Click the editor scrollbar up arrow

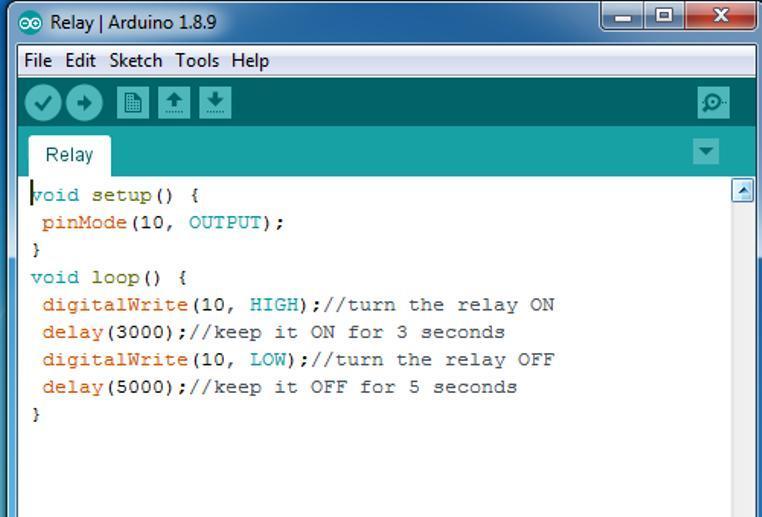tap(743, 190)
